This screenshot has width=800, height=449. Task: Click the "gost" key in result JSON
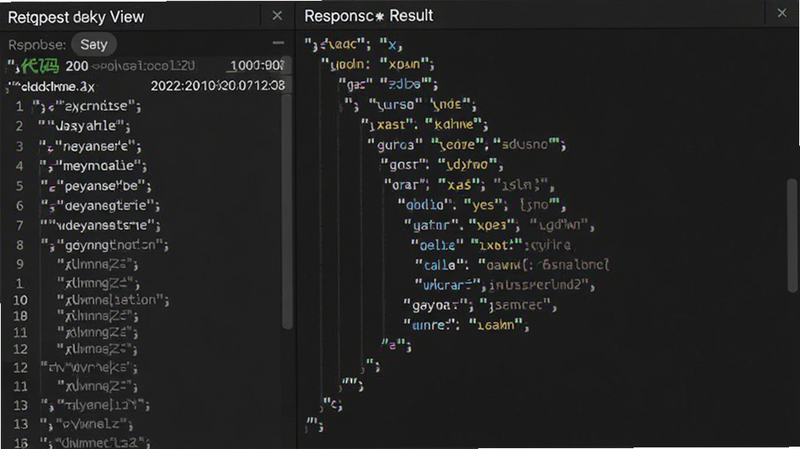[405, 165]
